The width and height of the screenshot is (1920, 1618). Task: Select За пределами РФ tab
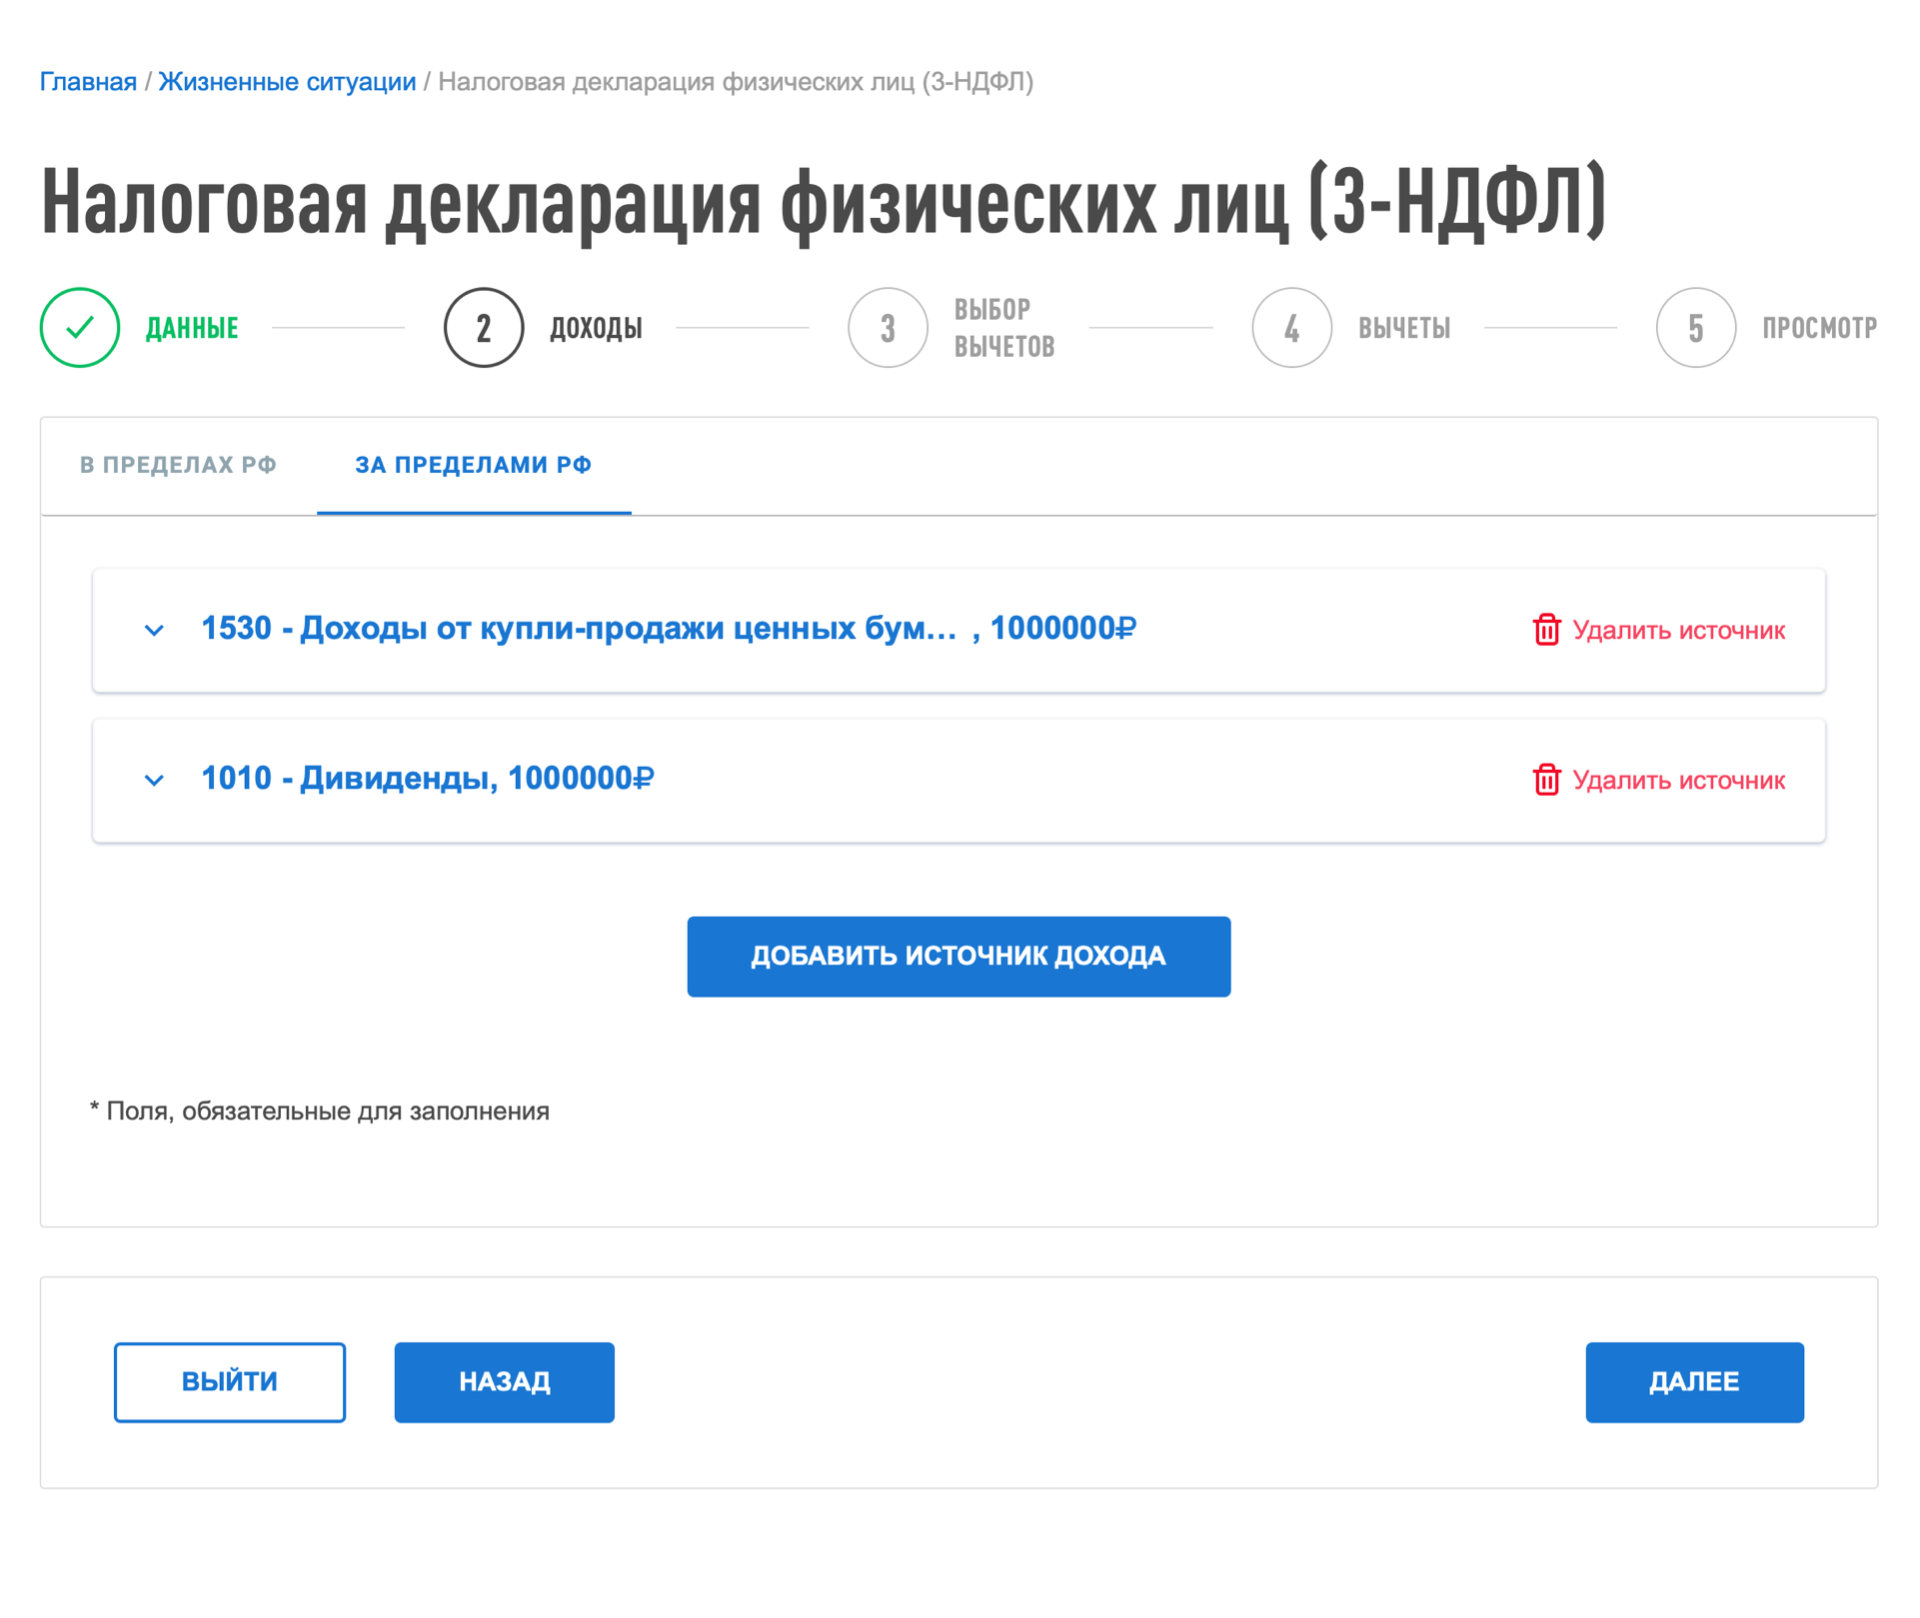[473, 465]
